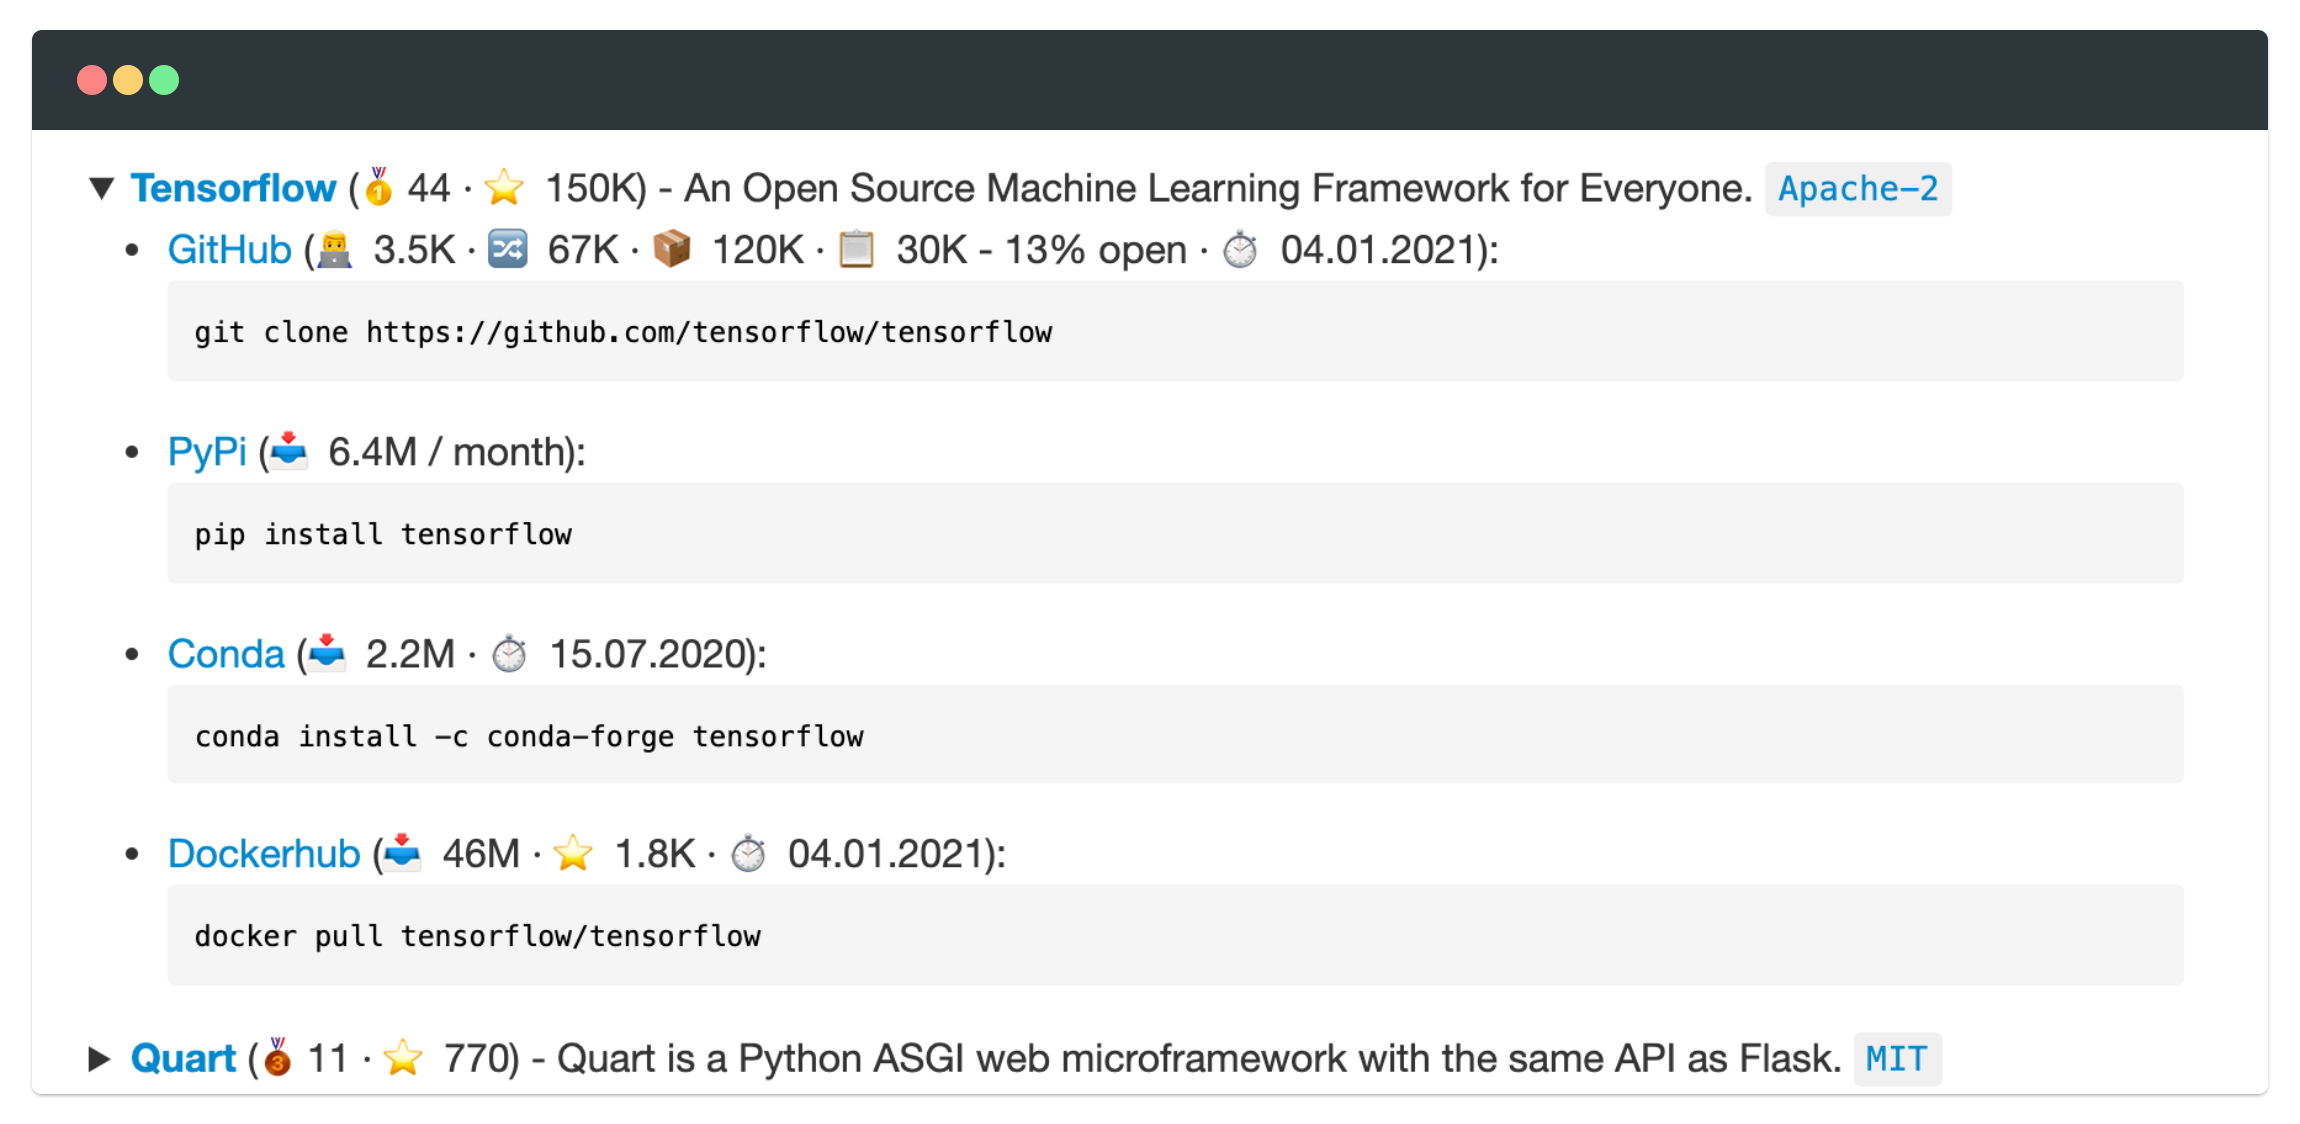Click the package box icon beside 120K
This screenshot has width=2300, height=1124.
click(x=672, y=250)
